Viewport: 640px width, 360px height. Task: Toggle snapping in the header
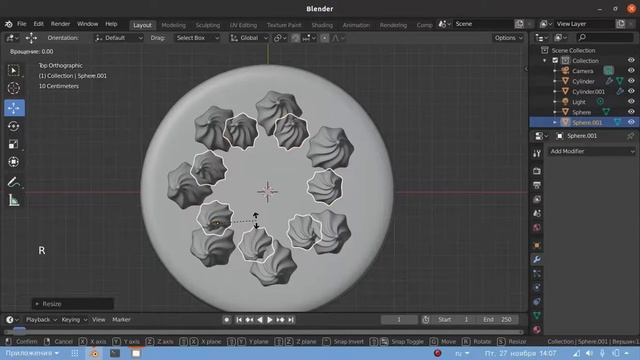coord(295,38)
